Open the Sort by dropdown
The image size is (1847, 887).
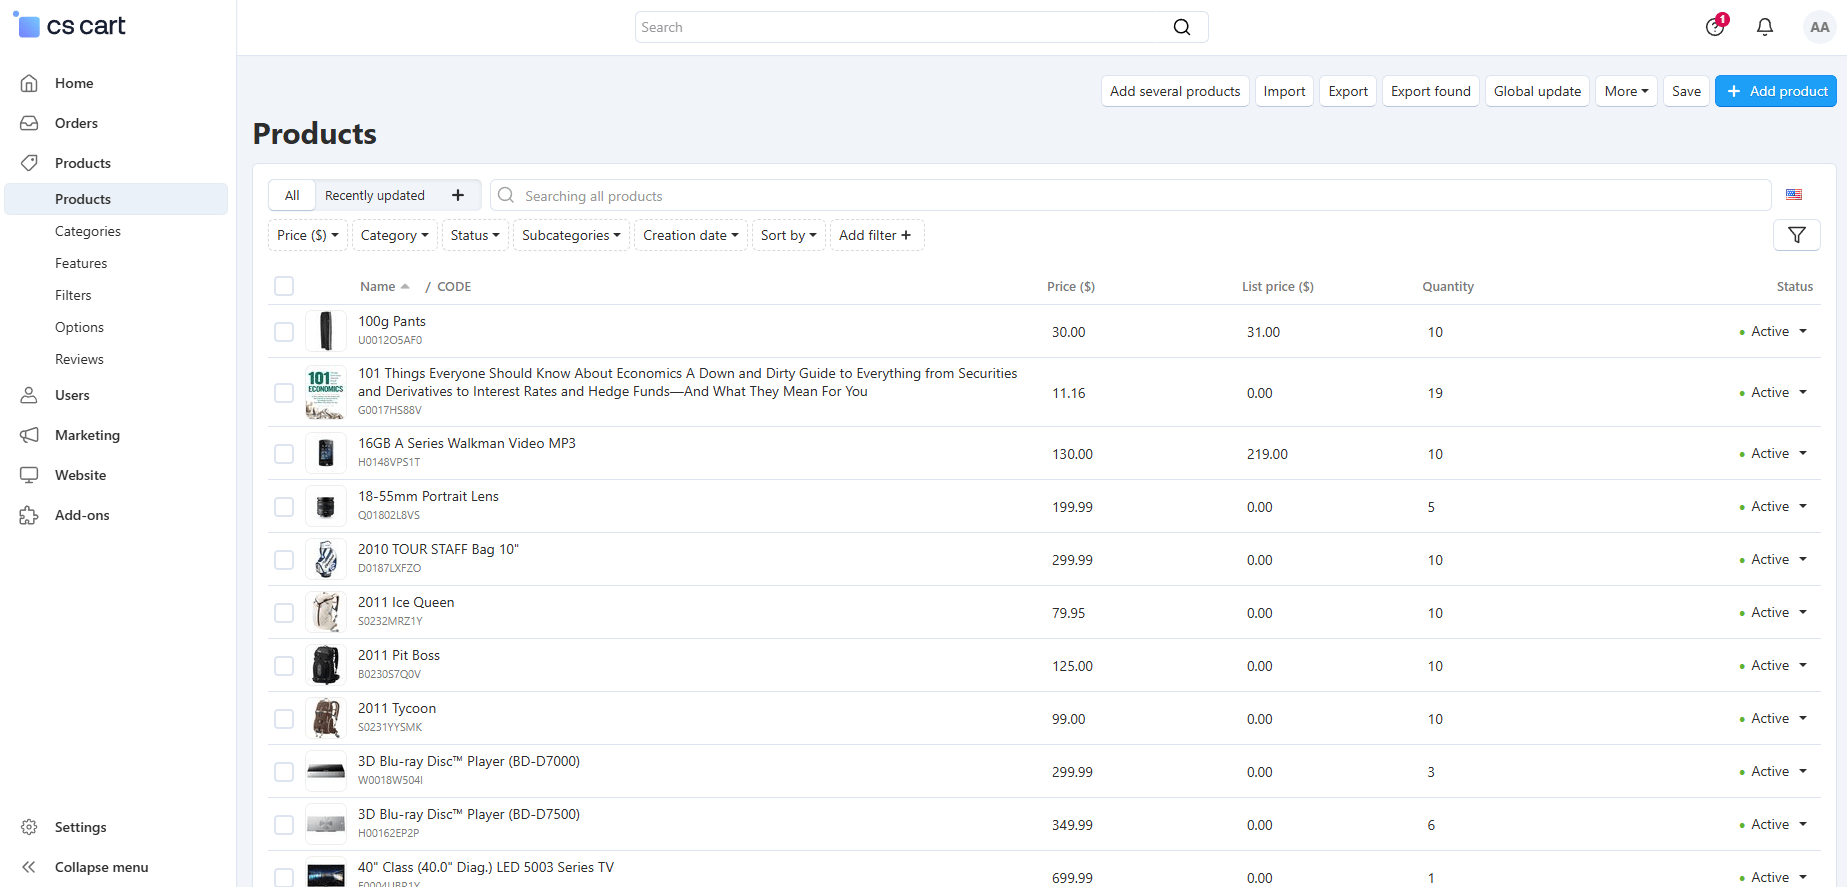coord(789,235)
